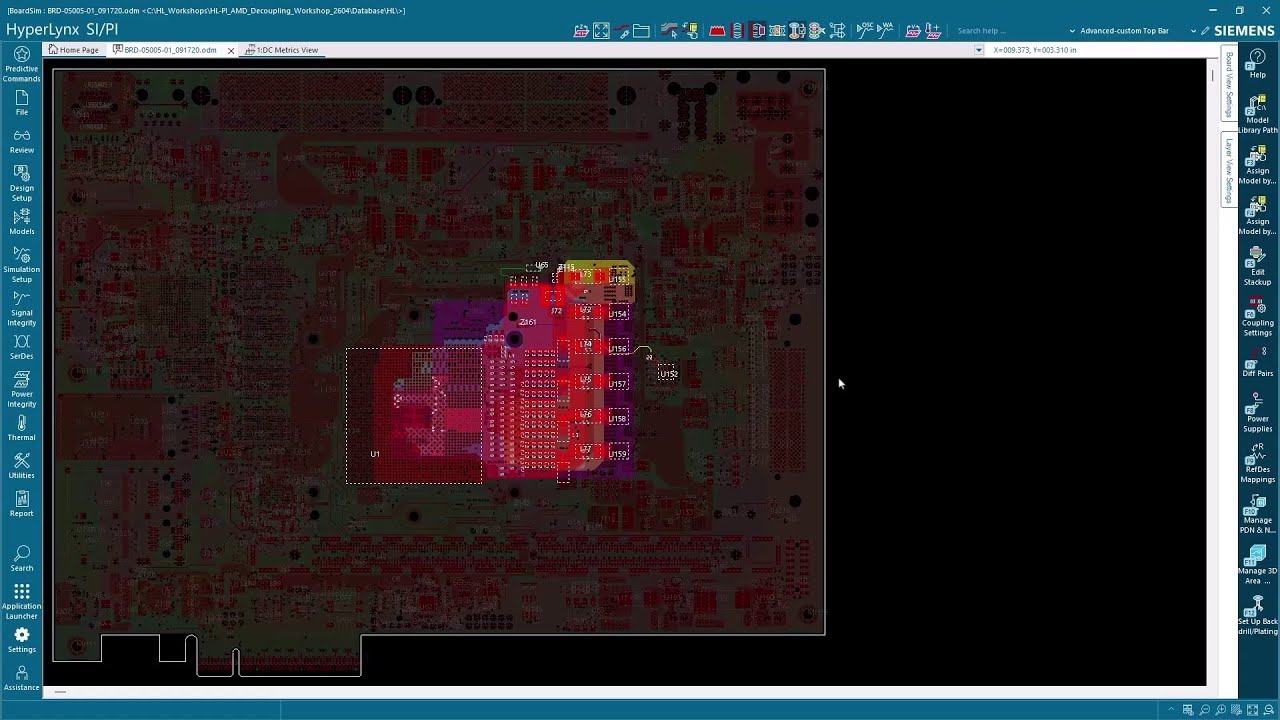The width and height of the screenshot is (1280, 720).
Task: Click the net-select cursor toolbar icon
Action: (x=669, y=31)
